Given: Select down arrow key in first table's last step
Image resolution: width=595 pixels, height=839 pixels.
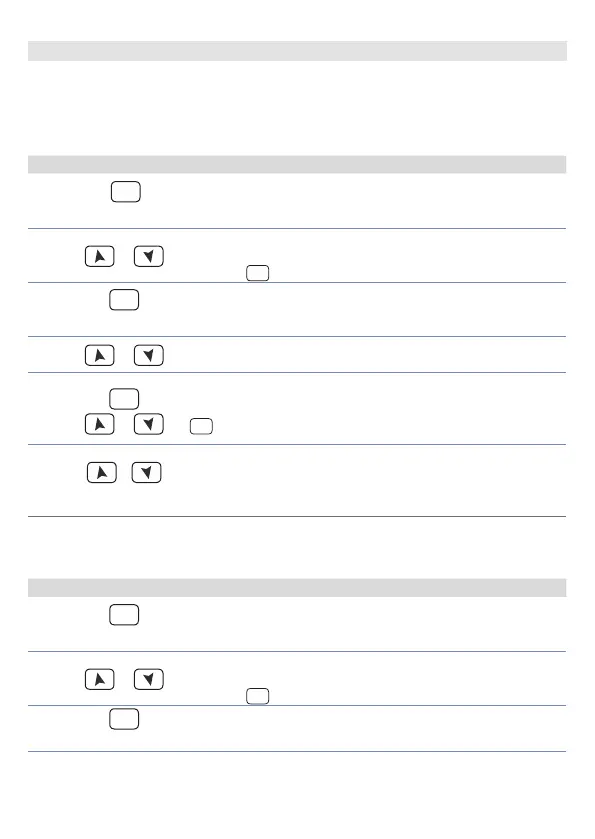Looking at the screenshot, I should point(147,472).
